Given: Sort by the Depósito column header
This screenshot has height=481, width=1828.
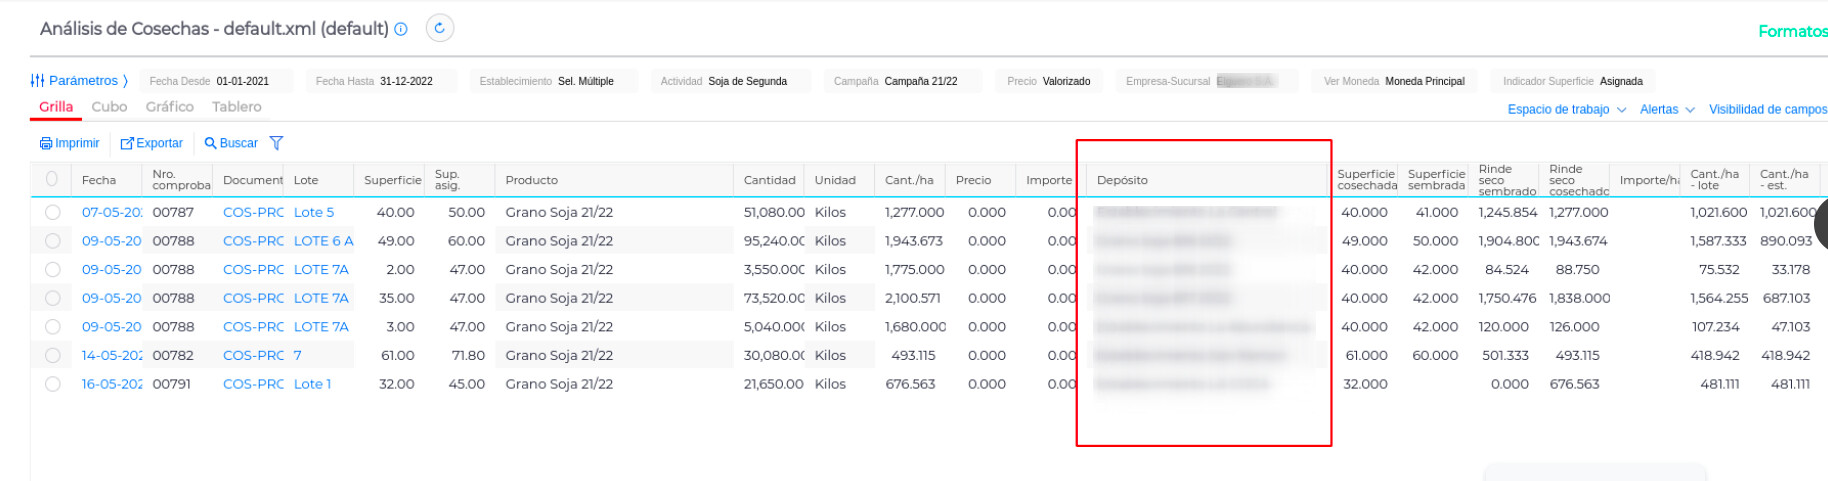Looking at the screenshot, I should click(1122, 180).
